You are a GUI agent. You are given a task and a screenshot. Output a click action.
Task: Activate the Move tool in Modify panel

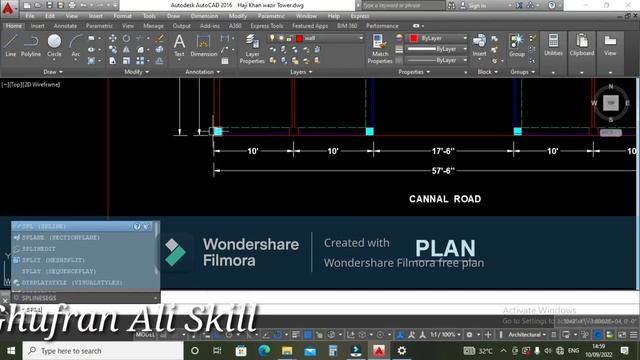pyautogui.click(x=113, y=38)
